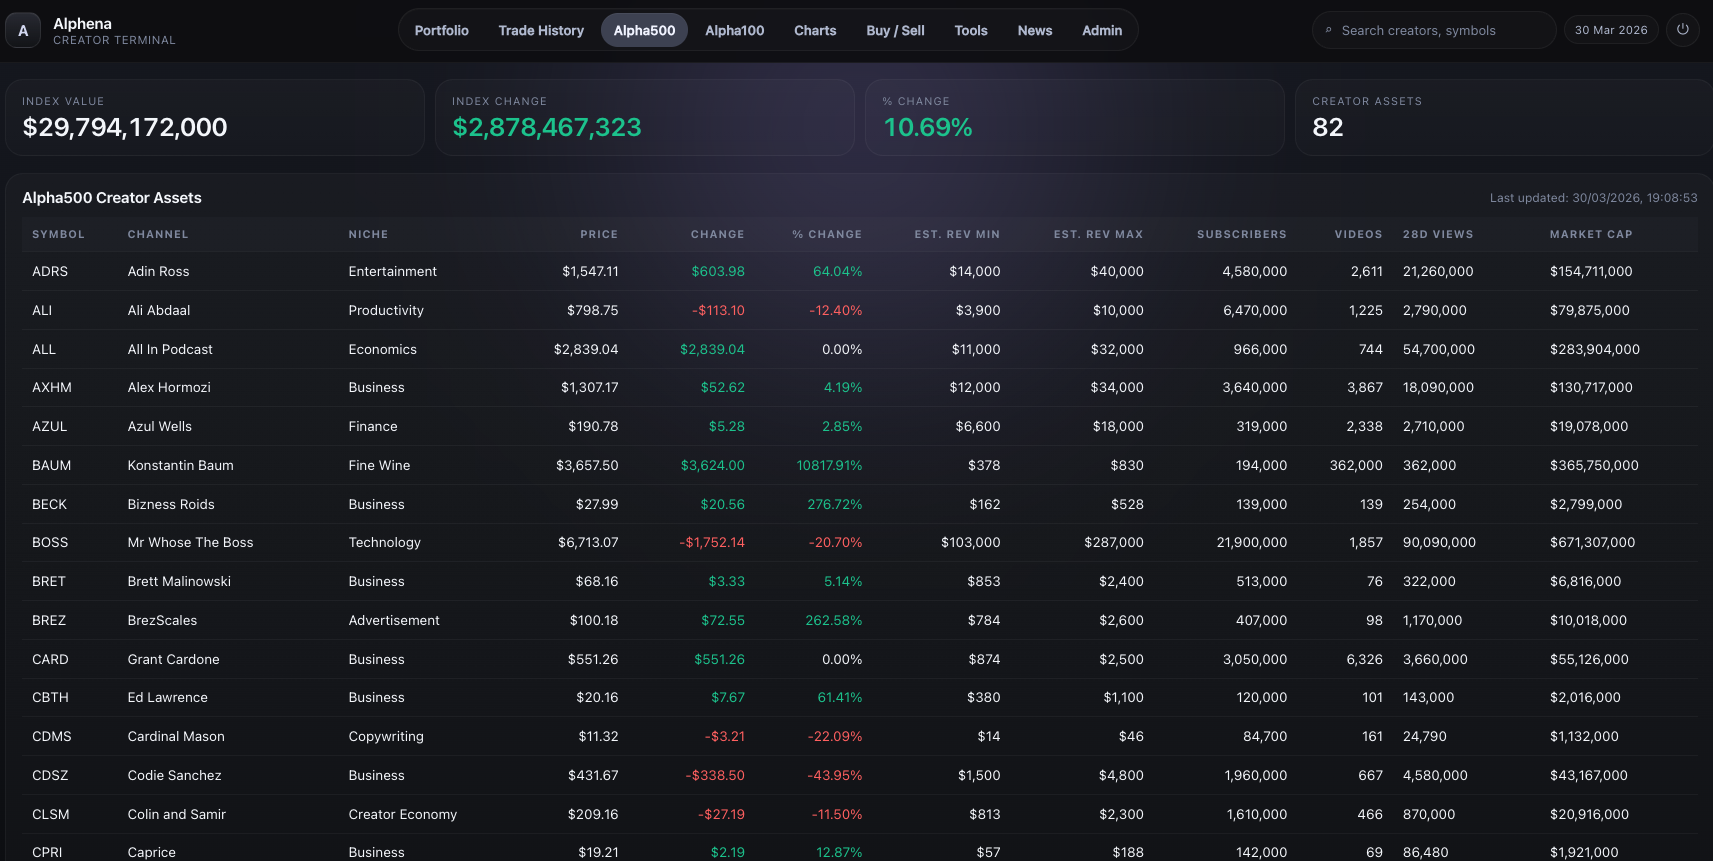Image resolution: width=1713 pixels, height=861 pixels.
Task: Click the Alpha500 Creator Assets heading
Action: [112, 198]
